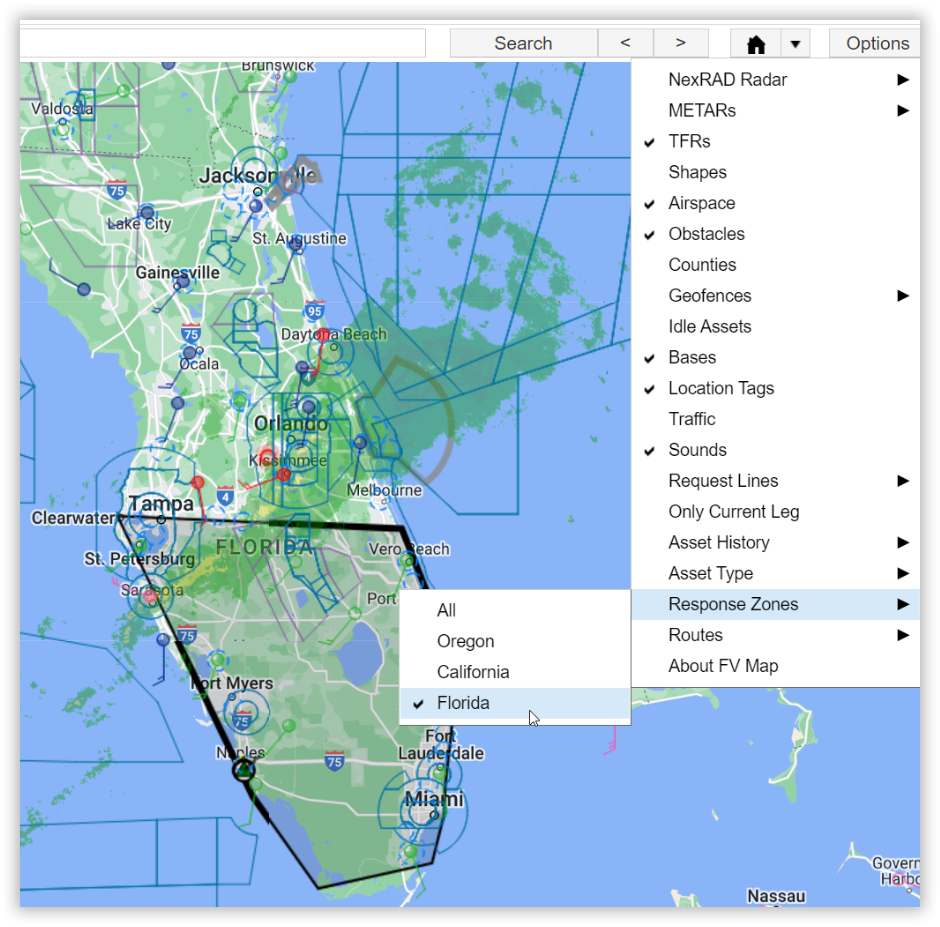This screenshot has height=927, width=940.
Task: Uncheck the TFRs option
Action: pos(776,142)
